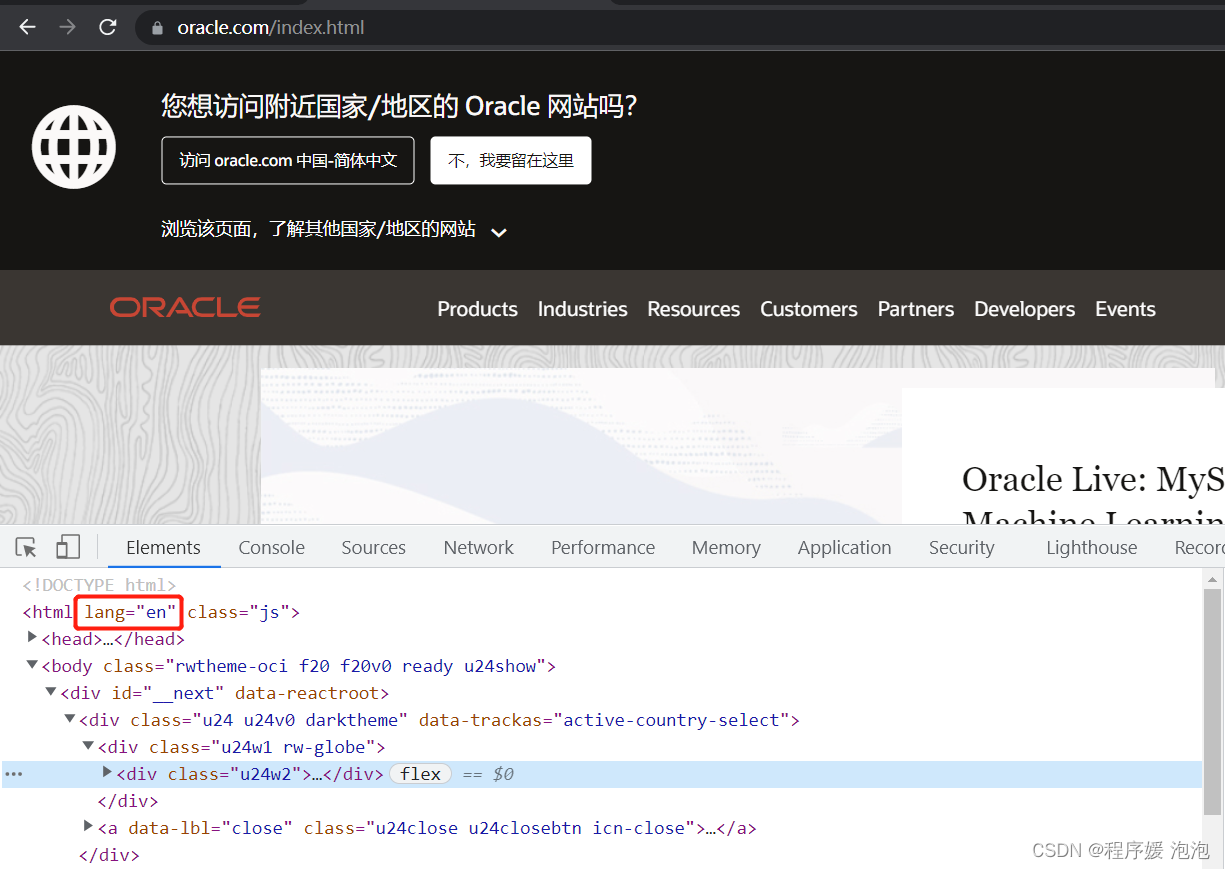Open the Products navigation menu
Viewport: 1225px width, 869px height.
[x=478, y=309]
